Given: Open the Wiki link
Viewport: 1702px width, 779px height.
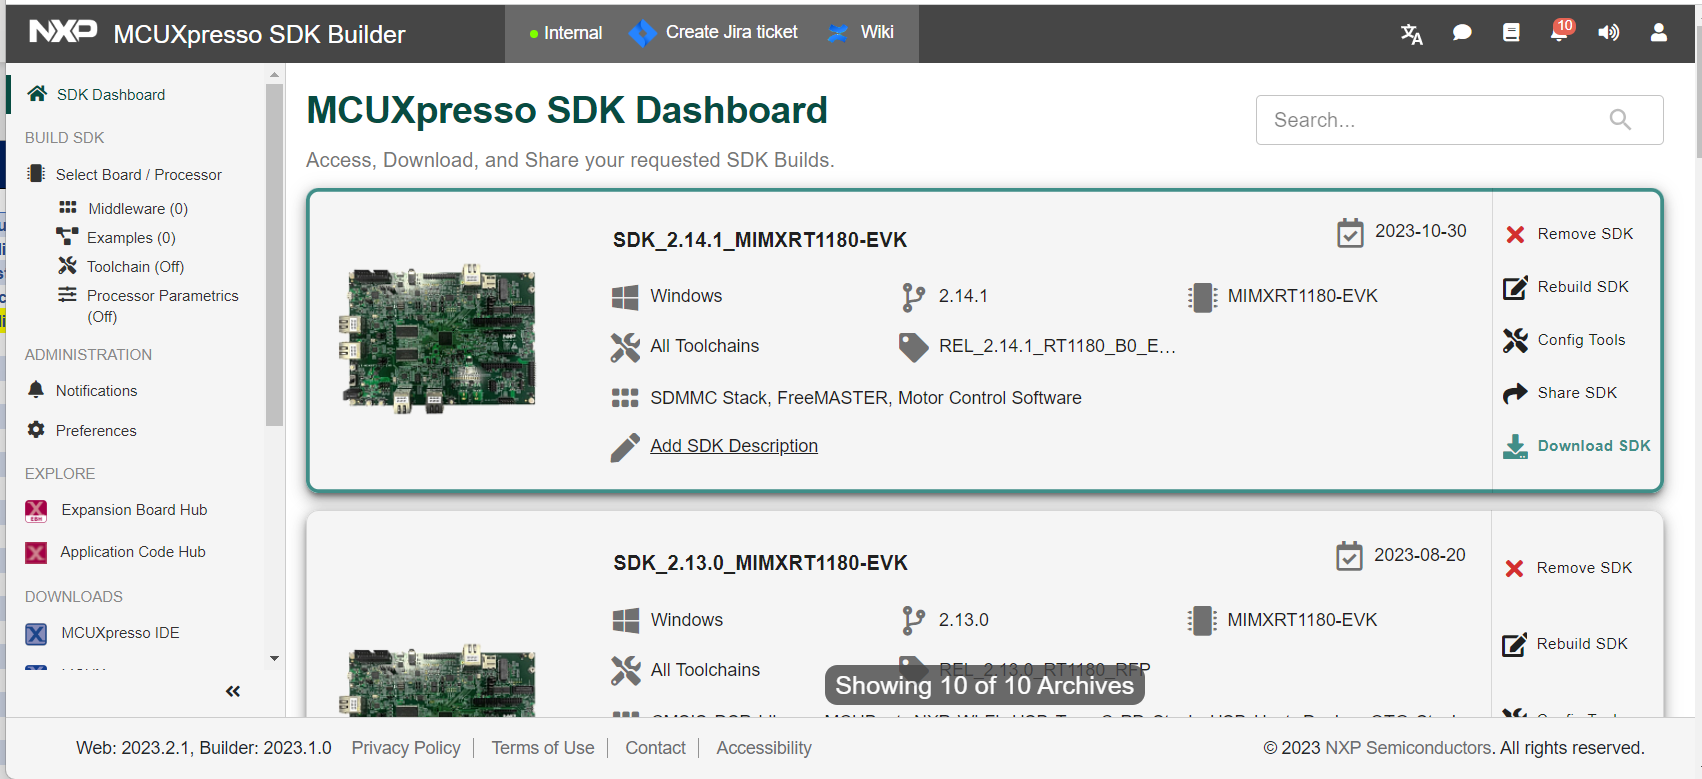Looking at the screenshot, I should click(x=860, y=32).
